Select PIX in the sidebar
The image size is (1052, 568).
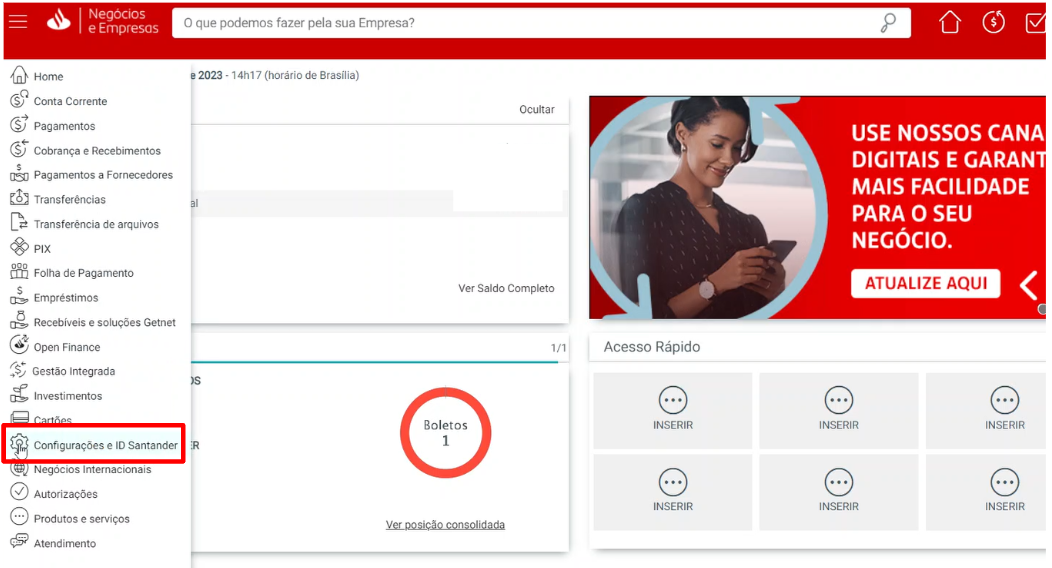[42, 249]
